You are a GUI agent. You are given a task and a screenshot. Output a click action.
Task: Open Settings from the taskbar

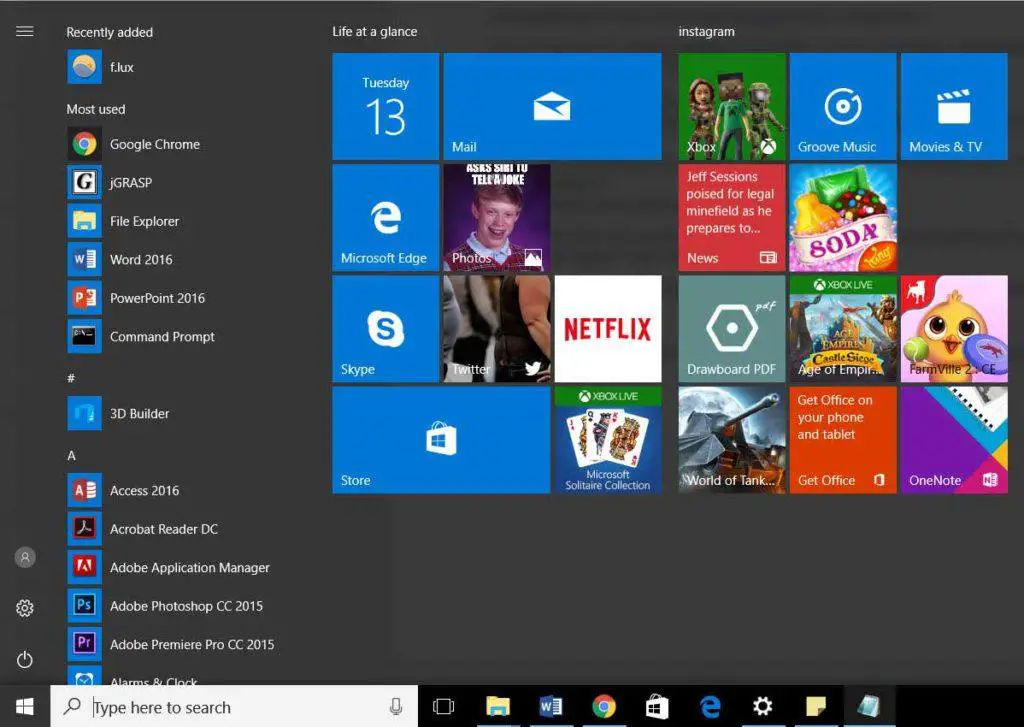(763, 706)
